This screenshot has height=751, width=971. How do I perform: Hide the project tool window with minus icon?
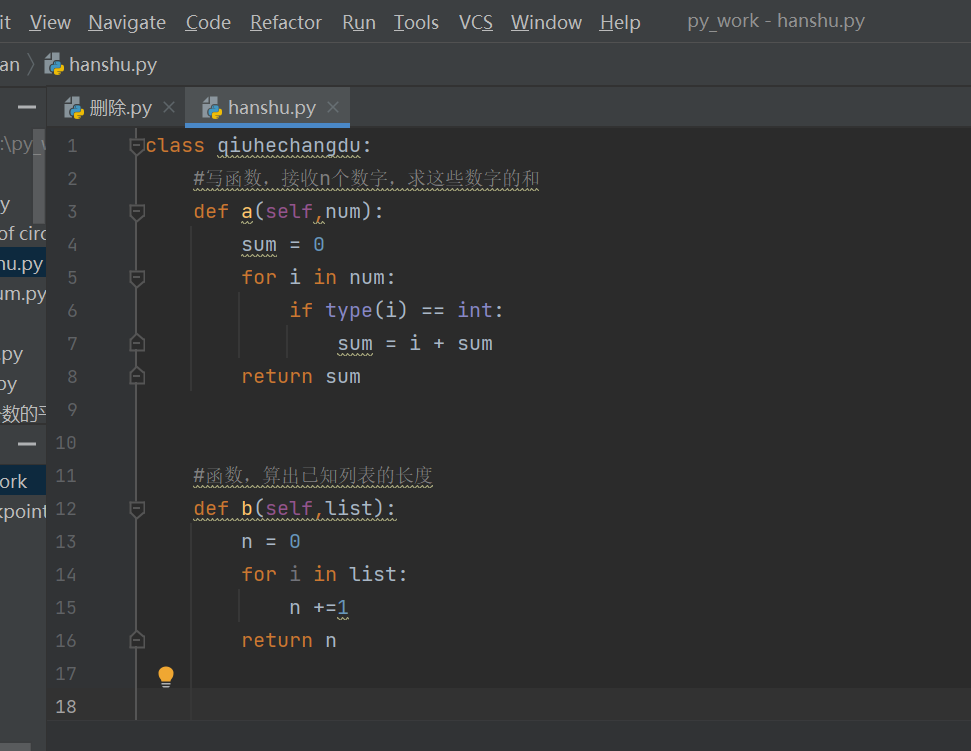tap(27, 107)
